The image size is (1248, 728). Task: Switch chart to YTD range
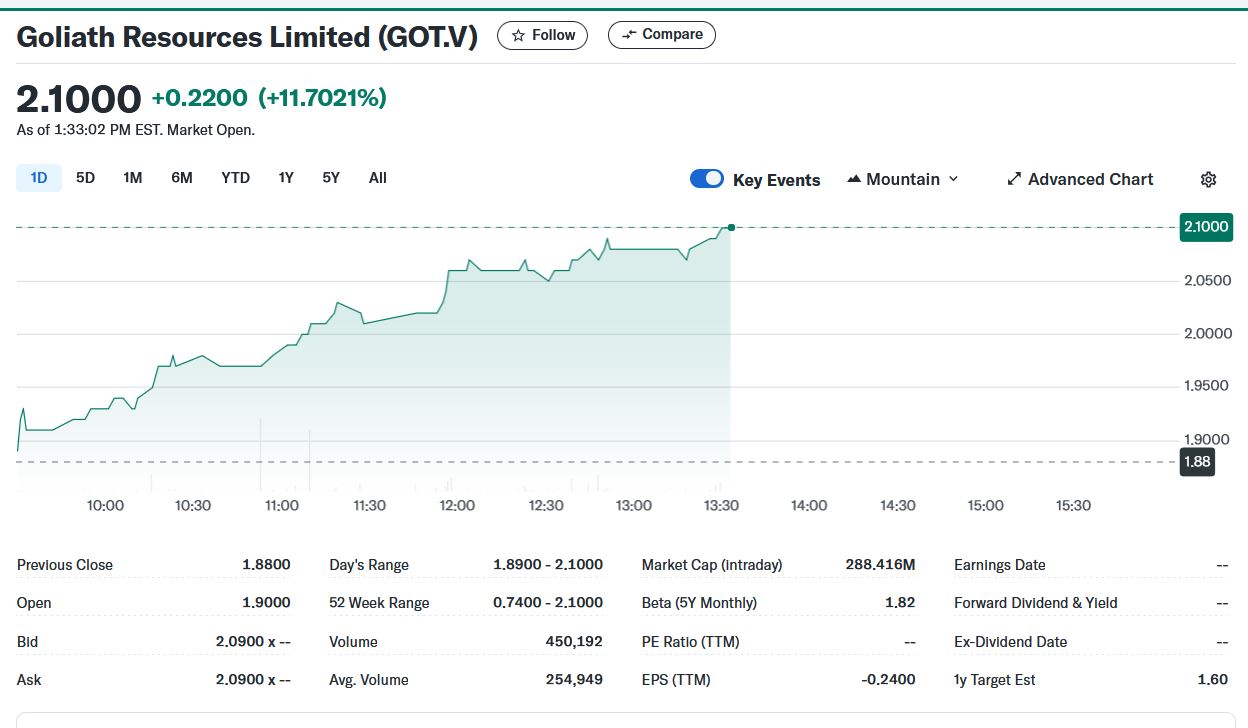pos(236,178)
